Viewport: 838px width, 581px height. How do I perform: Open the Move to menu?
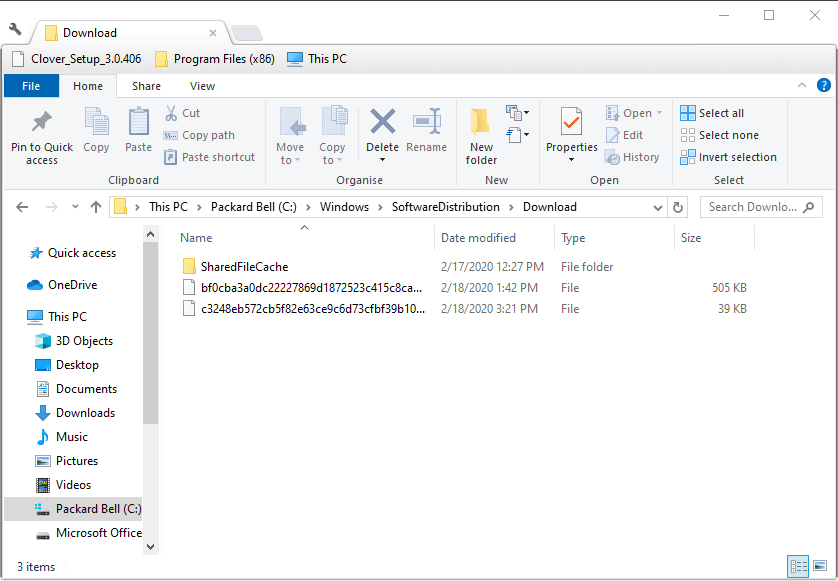pos(290,136)
